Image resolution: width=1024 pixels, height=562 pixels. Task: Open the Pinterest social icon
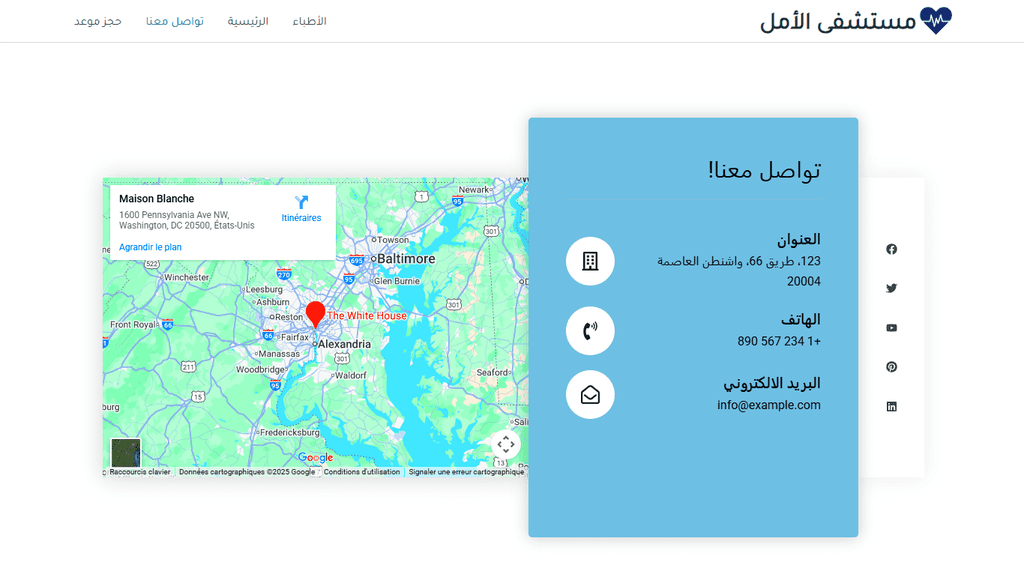891,367
